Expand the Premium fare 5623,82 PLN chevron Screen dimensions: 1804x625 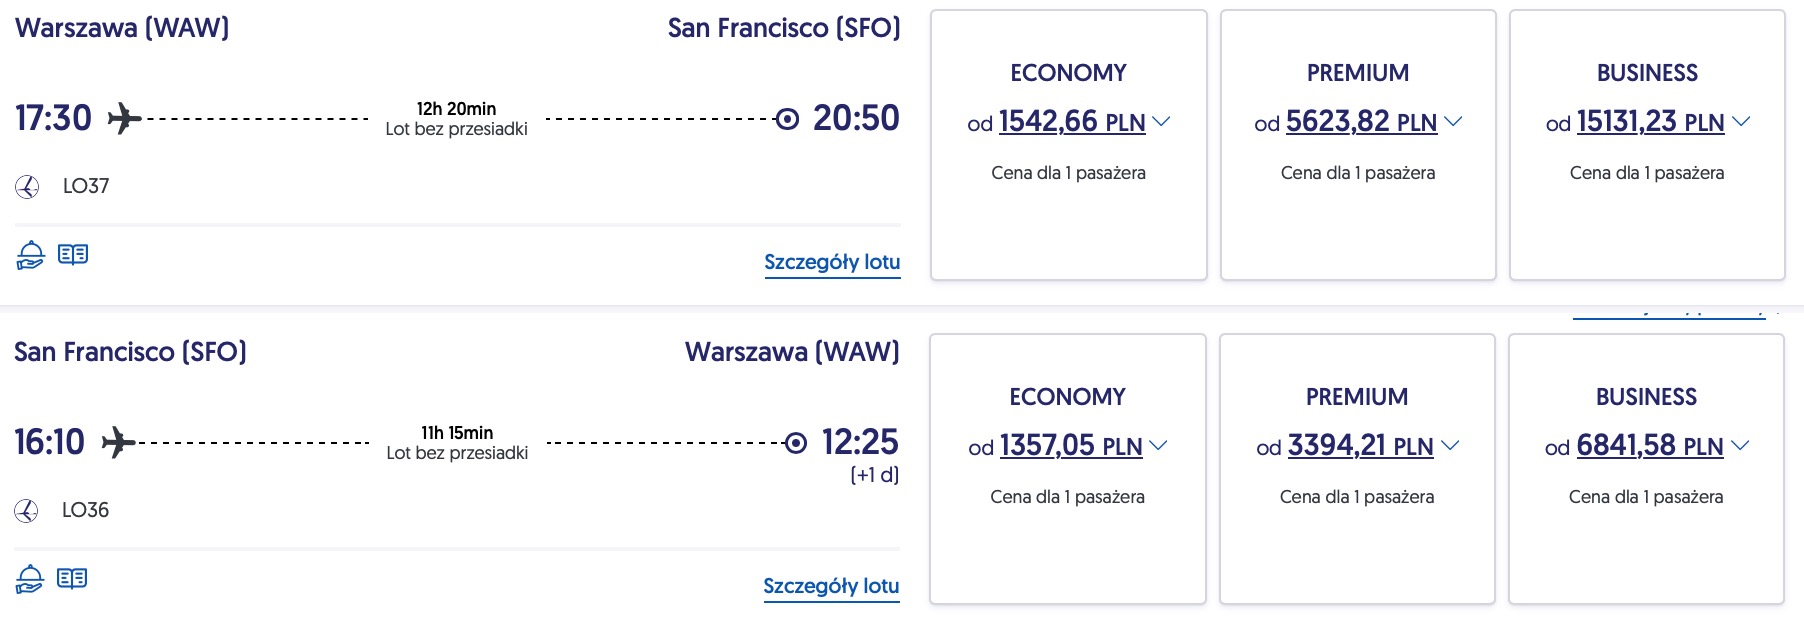[x=1453, y=121]
